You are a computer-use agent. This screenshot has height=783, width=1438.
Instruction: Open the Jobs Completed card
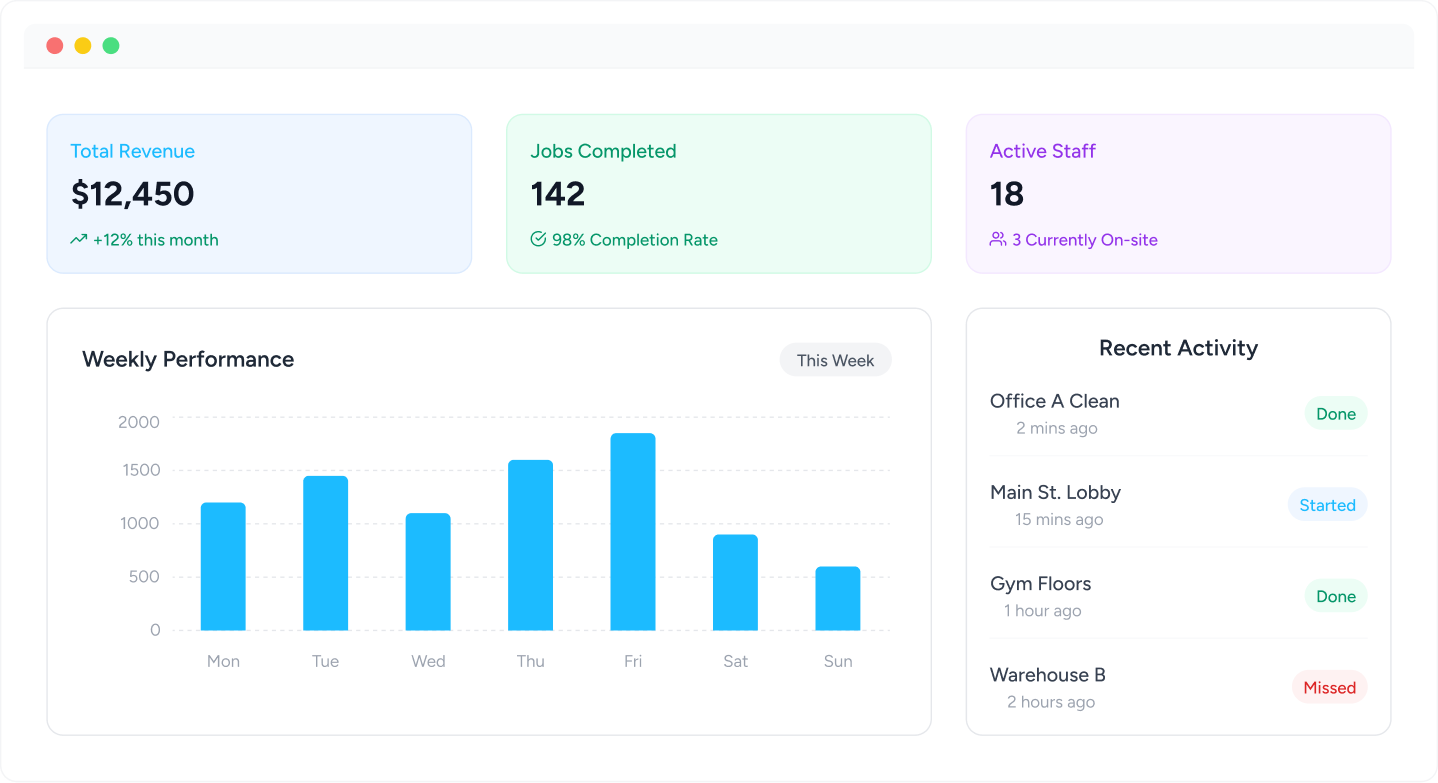[x=718, y=193]
